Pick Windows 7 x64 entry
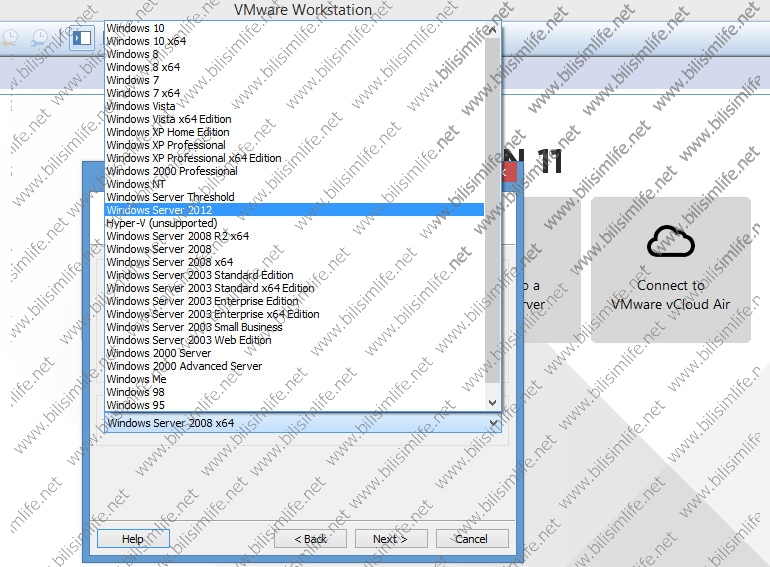Viewport: 770px width, 567px height. [294, 93]
